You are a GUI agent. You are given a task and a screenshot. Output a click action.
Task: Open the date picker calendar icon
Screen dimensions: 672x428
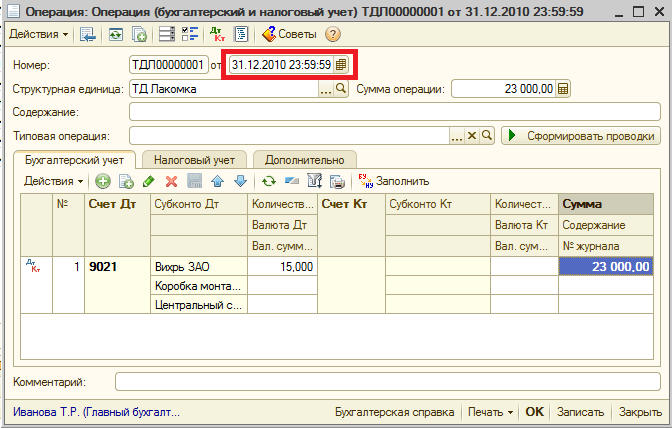point(341,65)
